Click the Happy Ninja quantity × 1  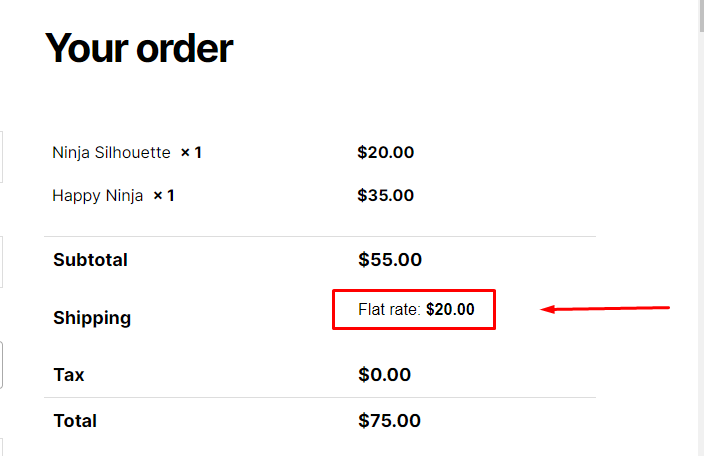[x=163, y=196]
